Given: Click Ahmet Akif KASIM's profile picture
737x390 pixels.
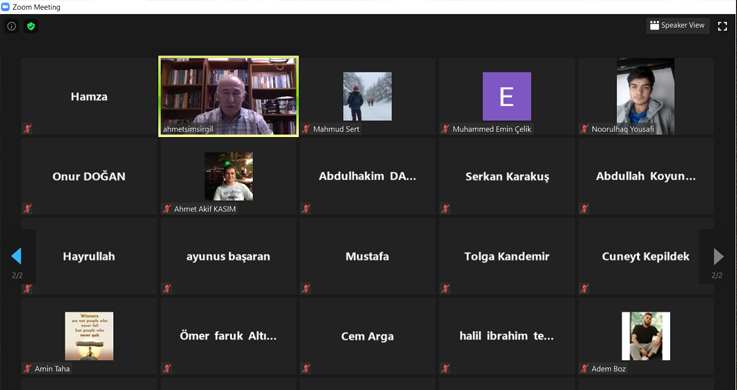Looking at the screenshot, I should pos(229,176).
